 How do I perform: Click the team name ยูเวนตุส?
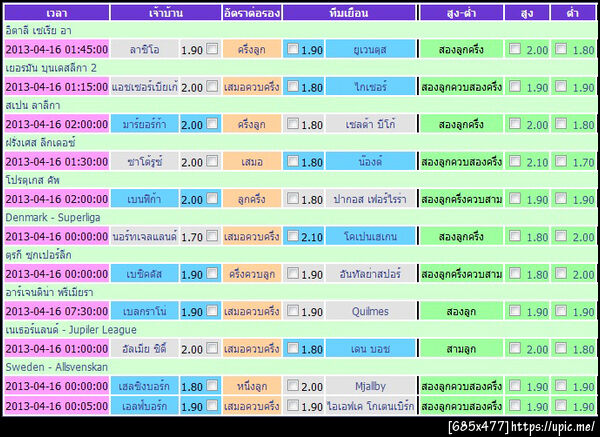[370, 49]
